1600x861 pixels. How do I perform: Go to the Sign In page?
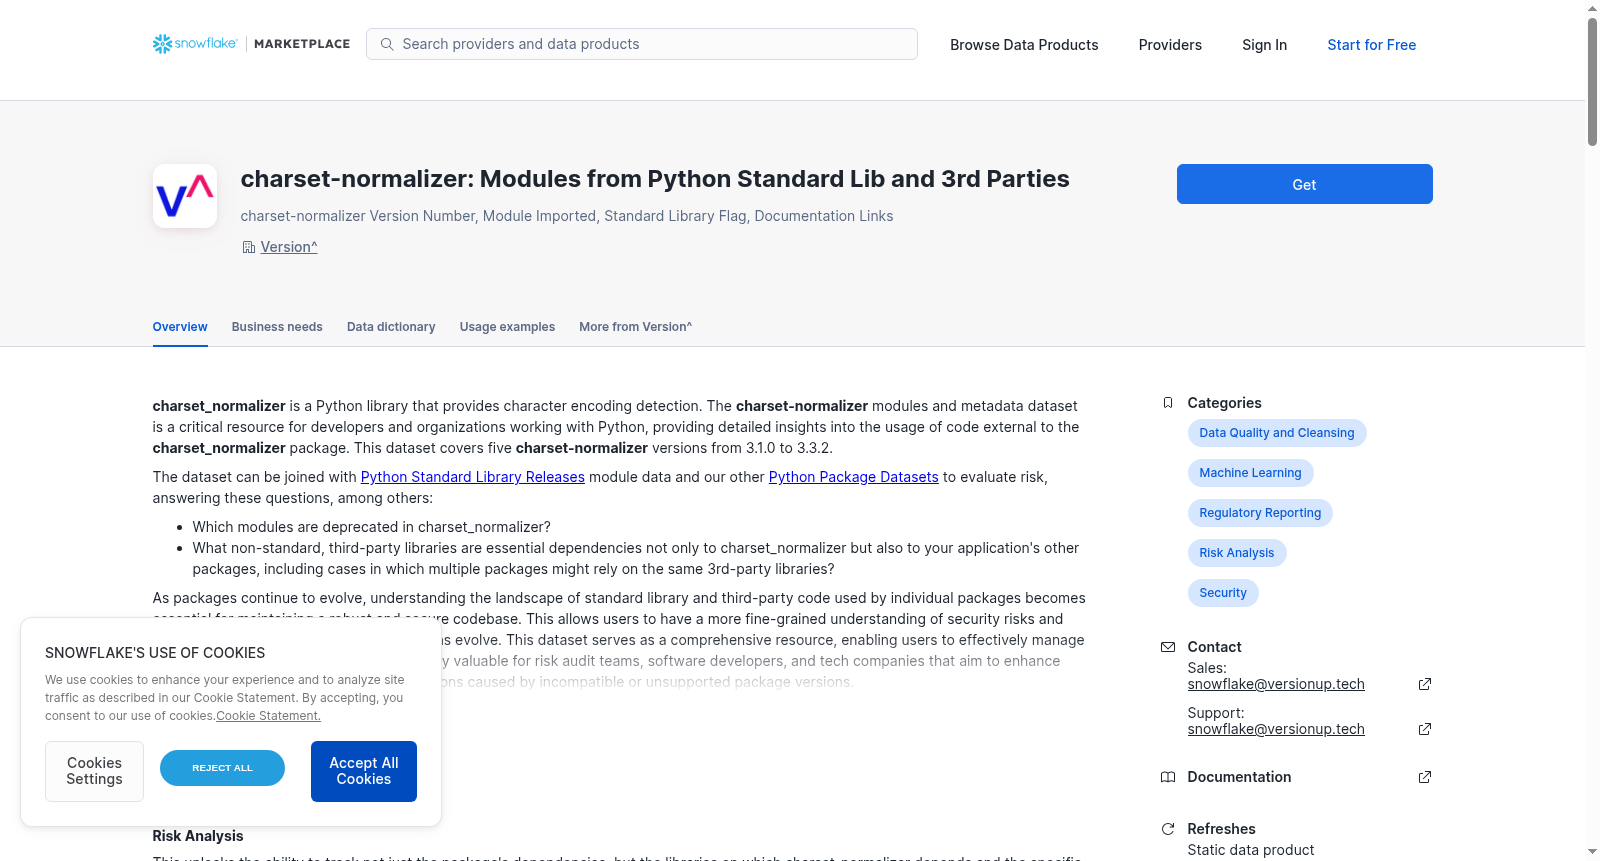pos(1264,45)
